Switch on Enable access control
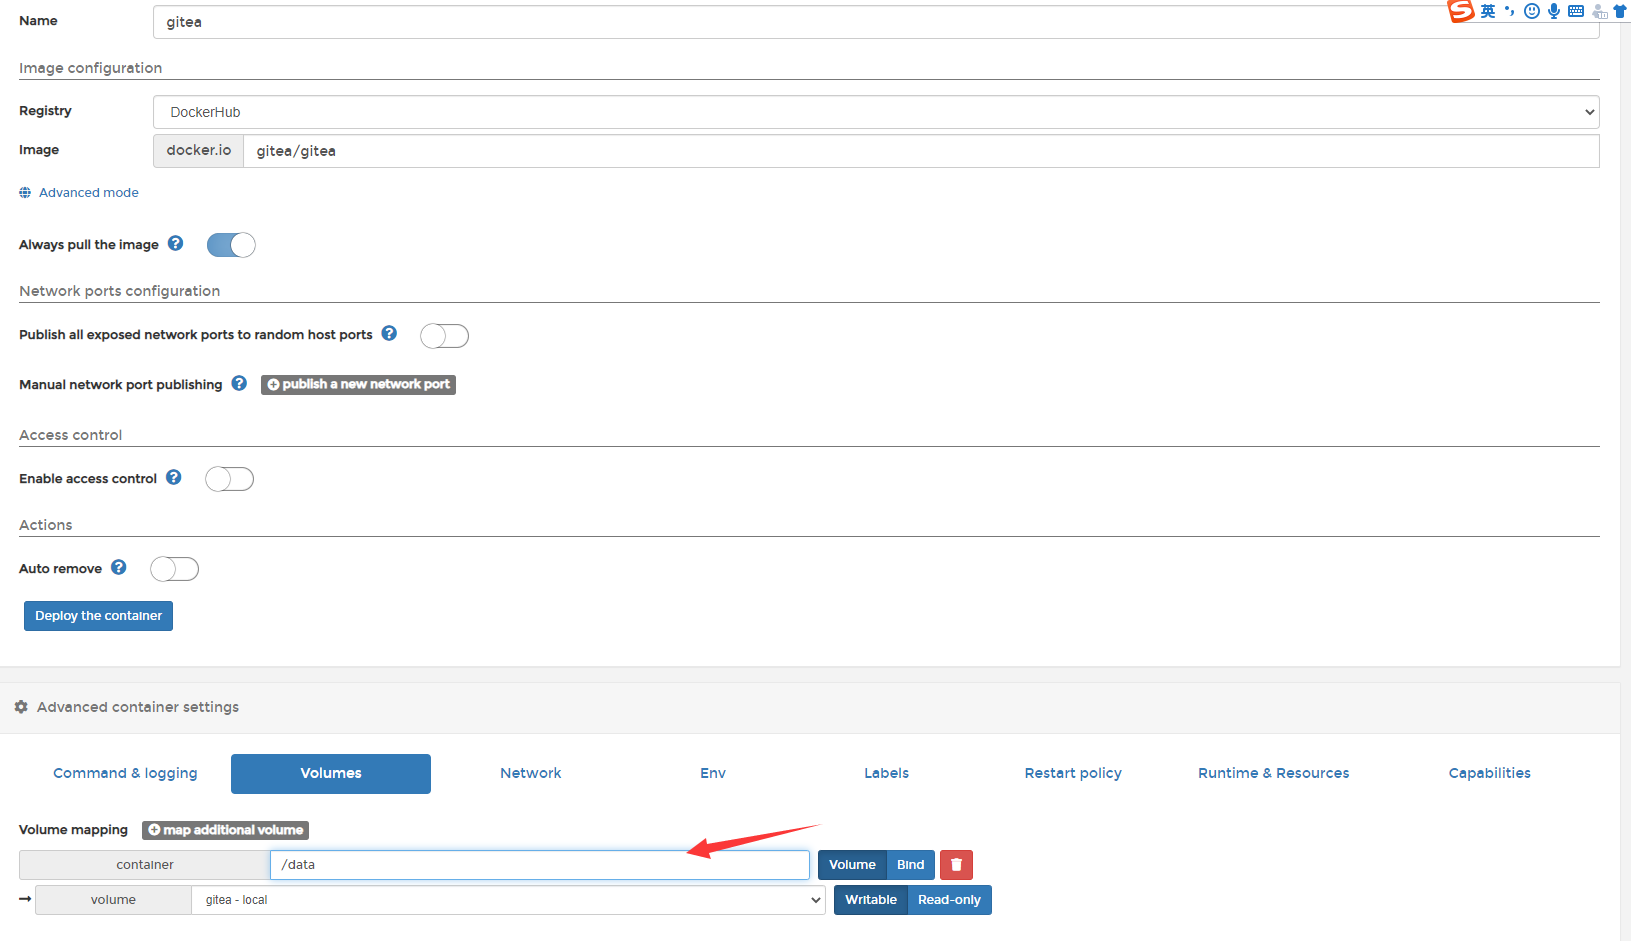Image resolution: width=1631 pixels, height=941 pixels. tap(229, 479)
